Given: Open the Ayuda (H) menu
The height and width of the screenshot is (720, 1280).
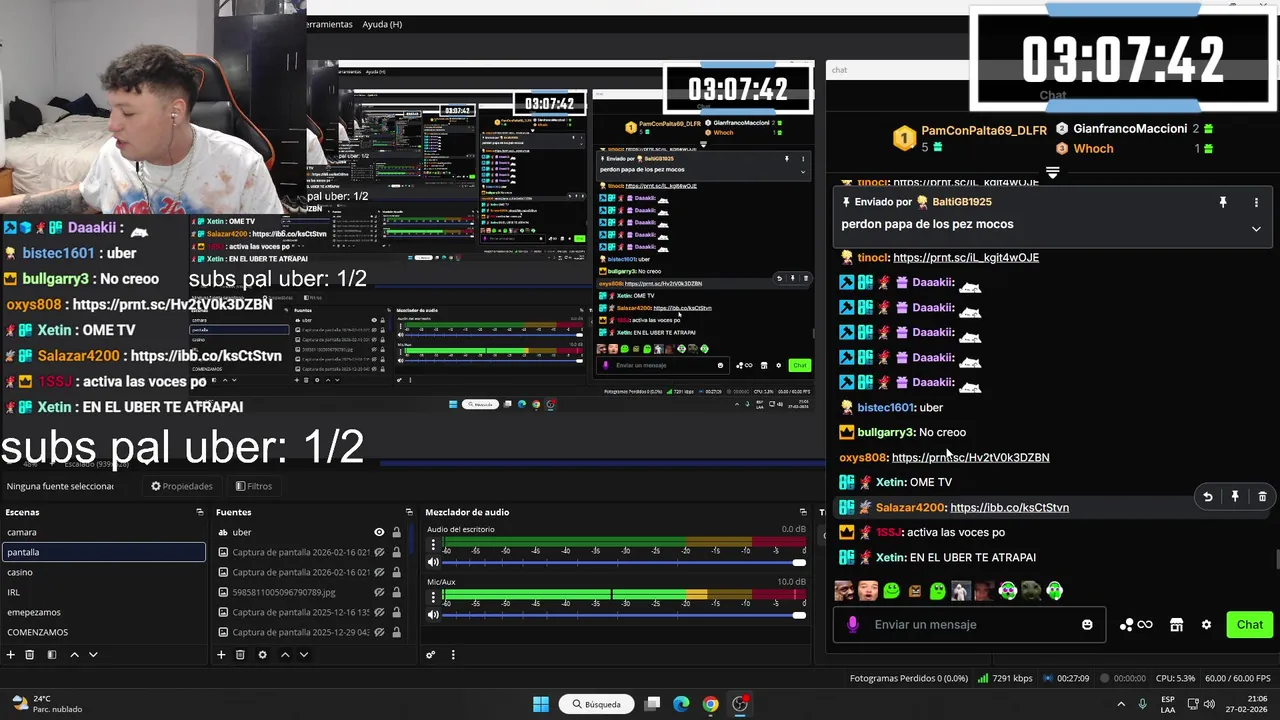Looking at the screenshot, I should 382,24.
